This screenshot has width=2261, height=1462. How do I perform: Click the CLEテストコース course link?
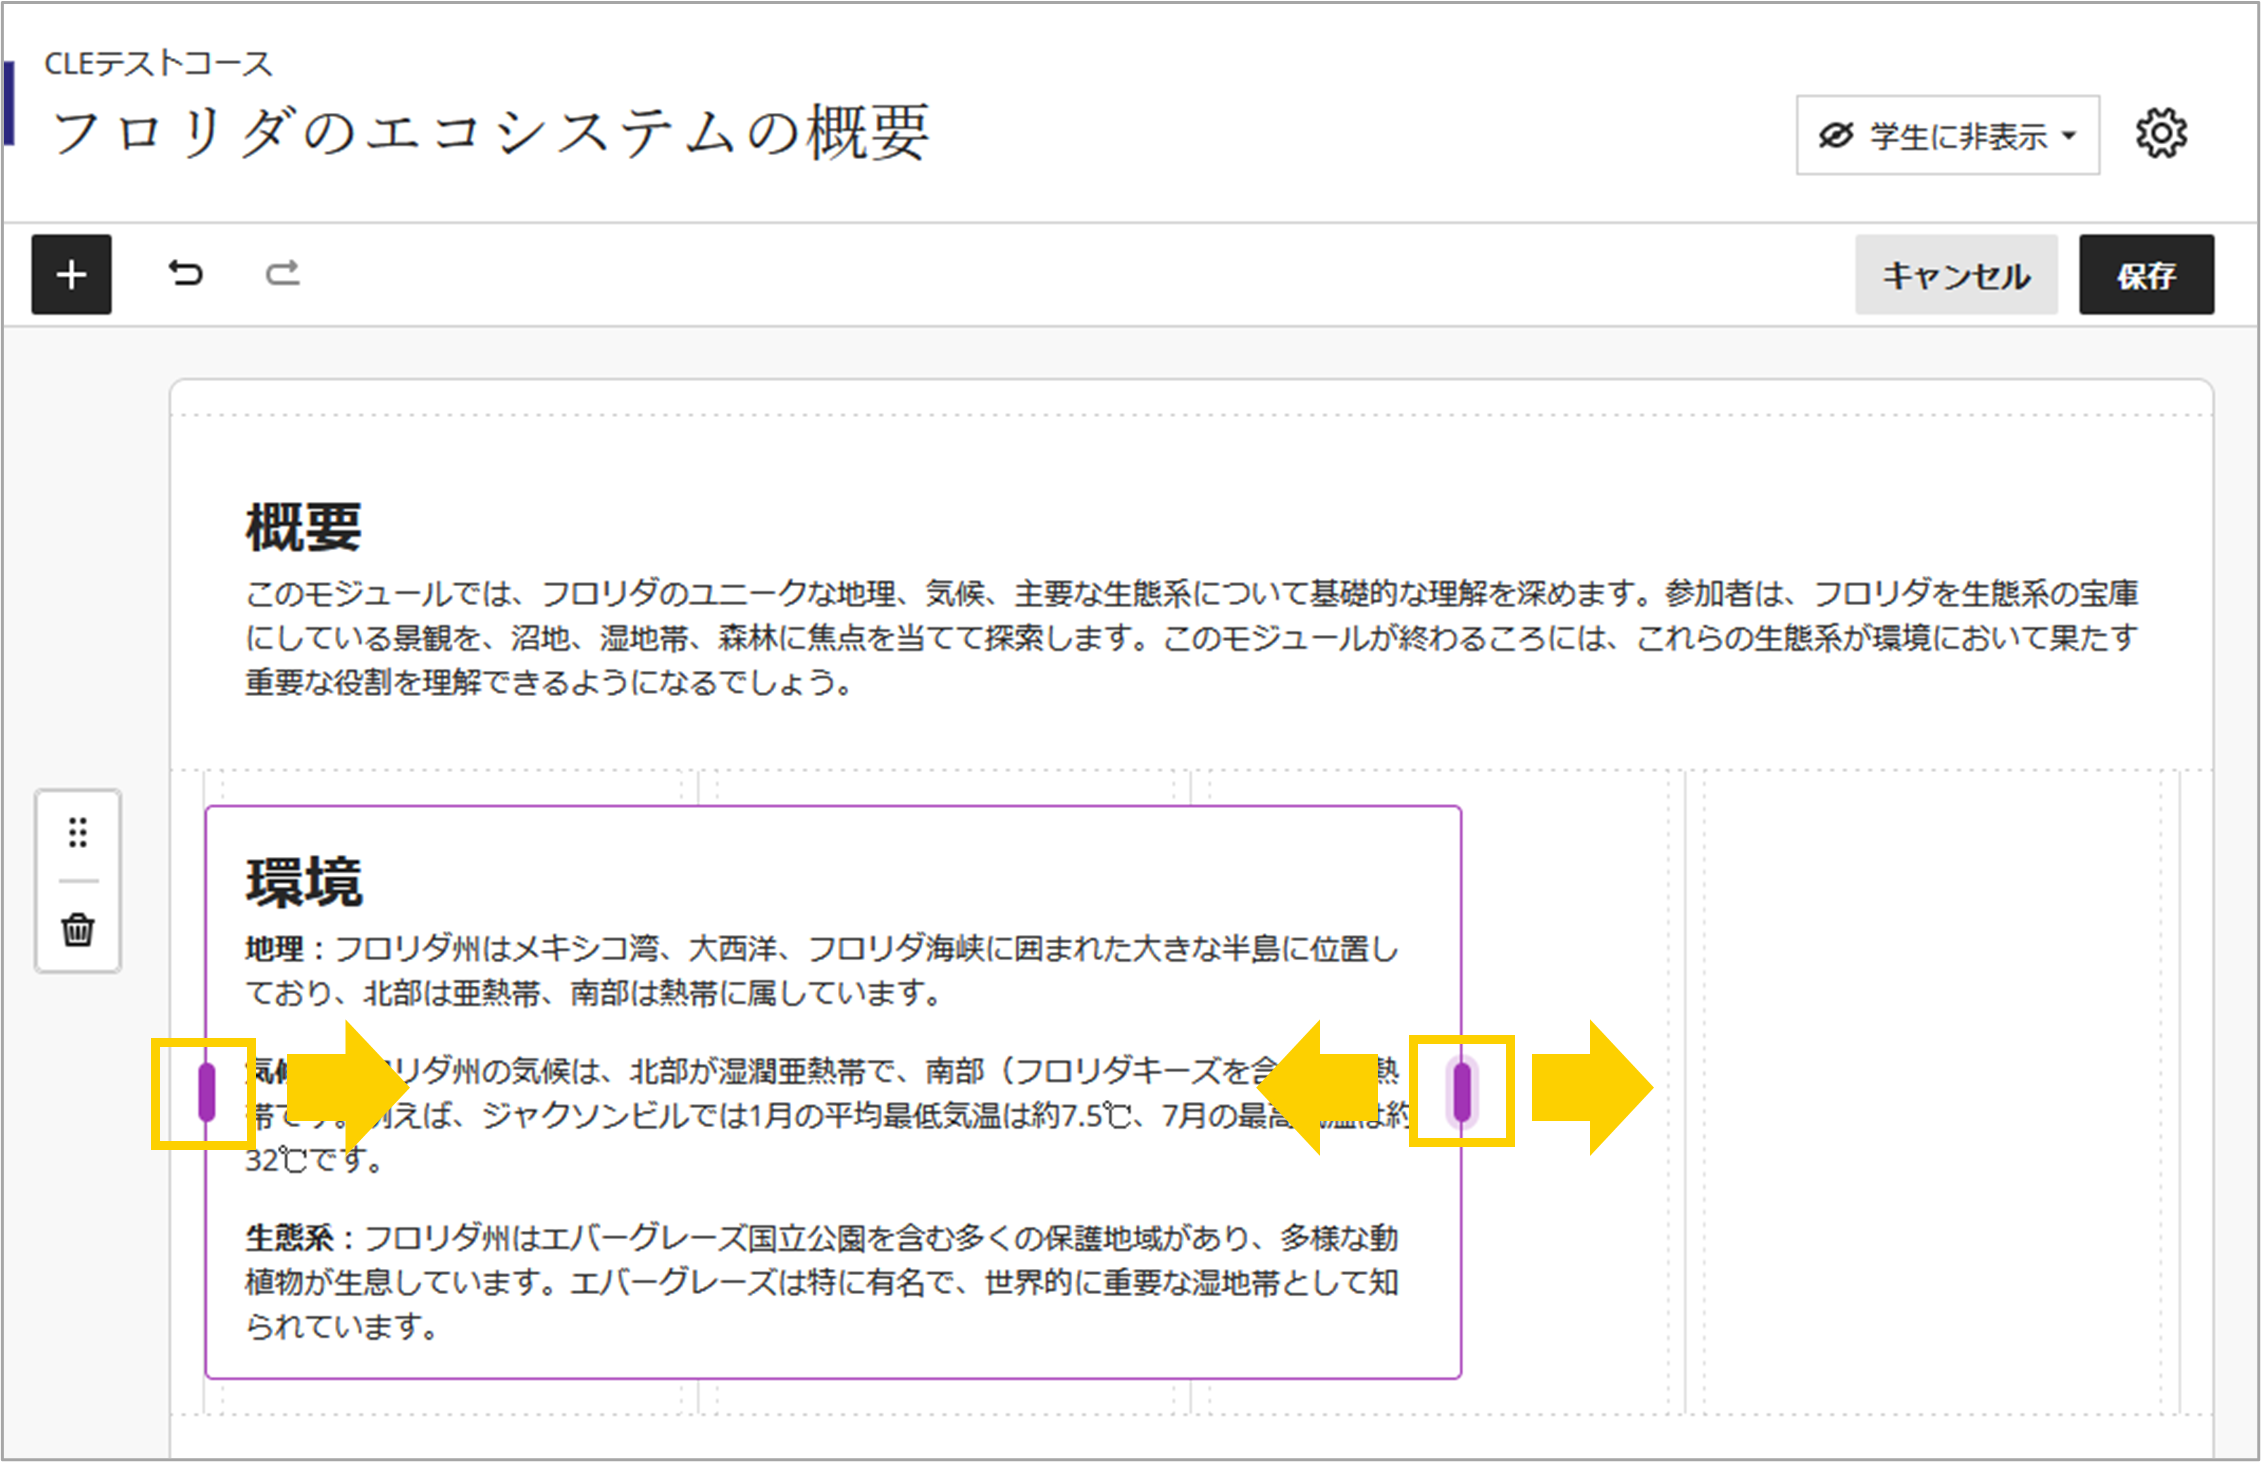pyautogui.click(x=158, y=64)
